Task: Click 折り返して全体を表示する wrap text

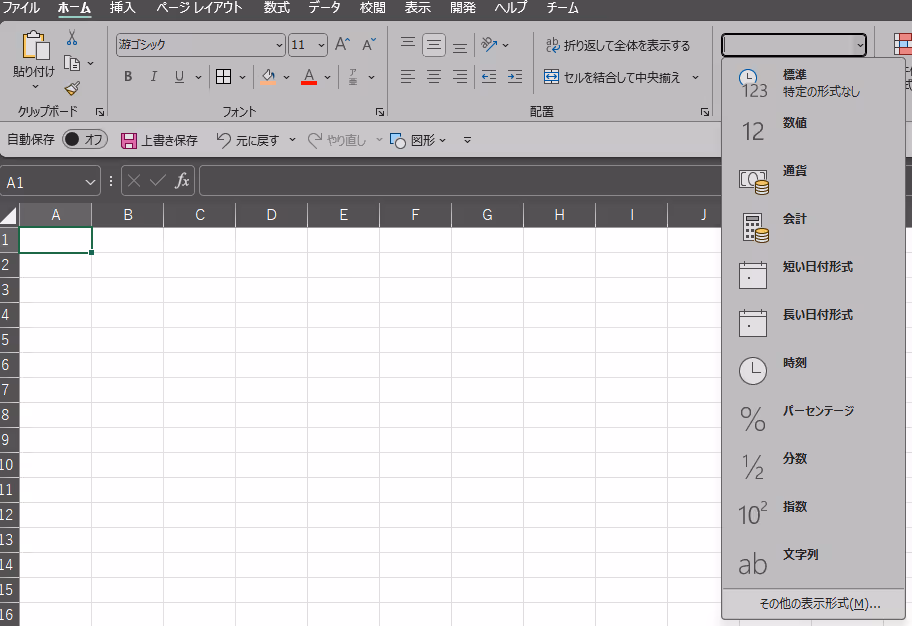Action: 618,45
